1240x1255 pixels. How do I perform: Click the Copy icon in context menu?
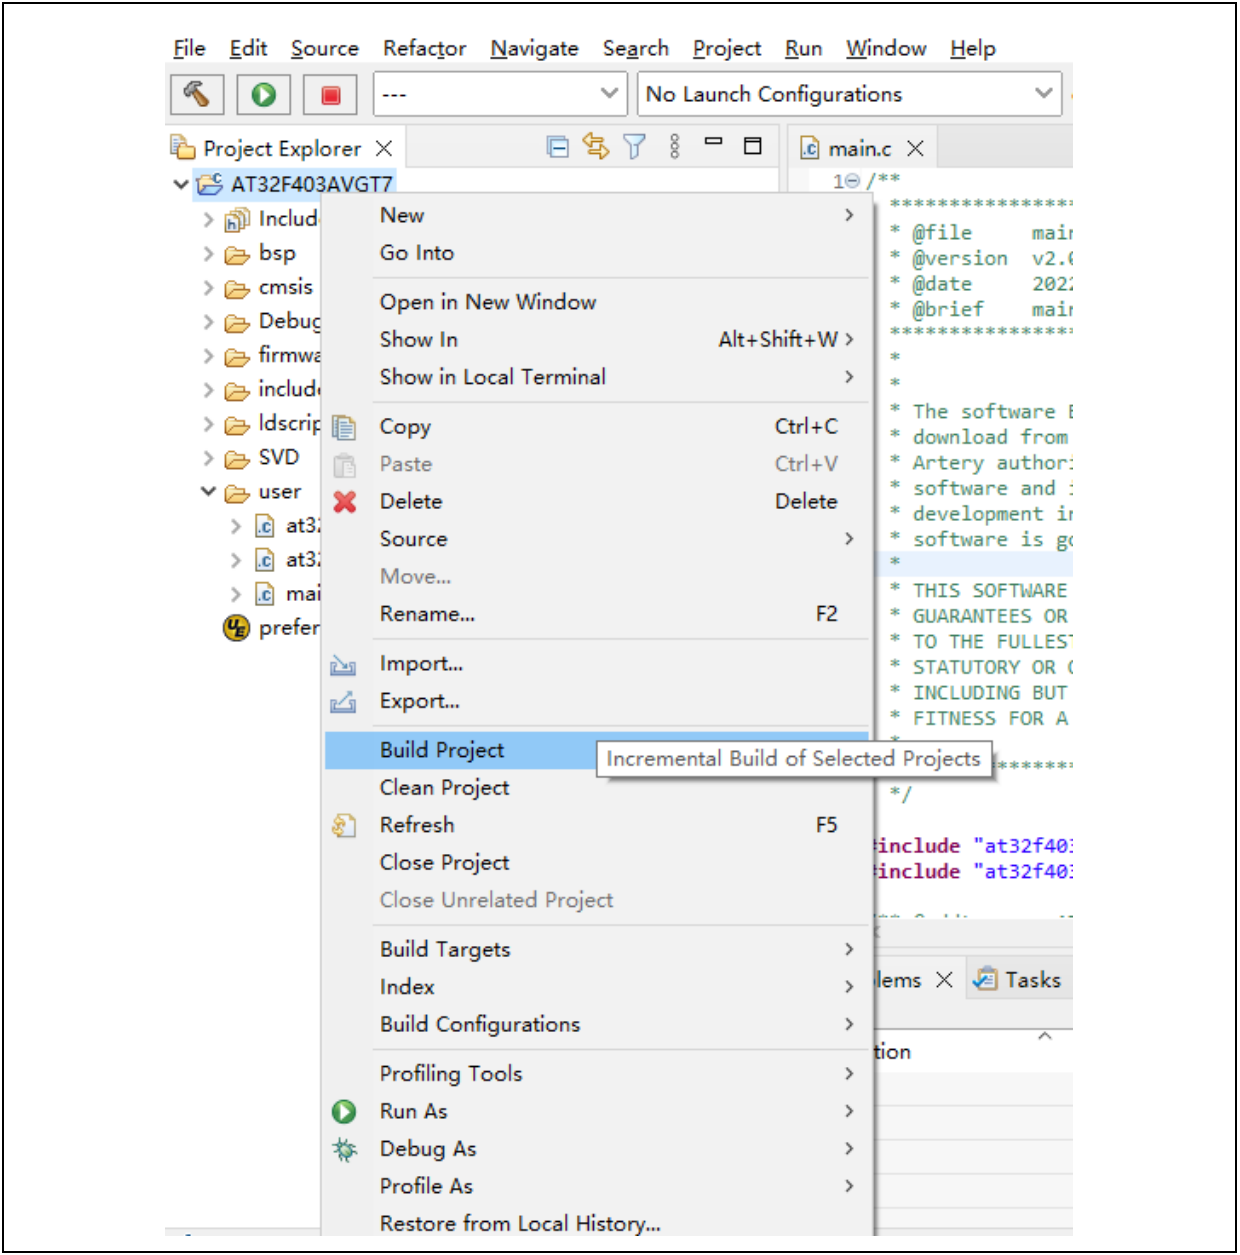click(344, 428)
